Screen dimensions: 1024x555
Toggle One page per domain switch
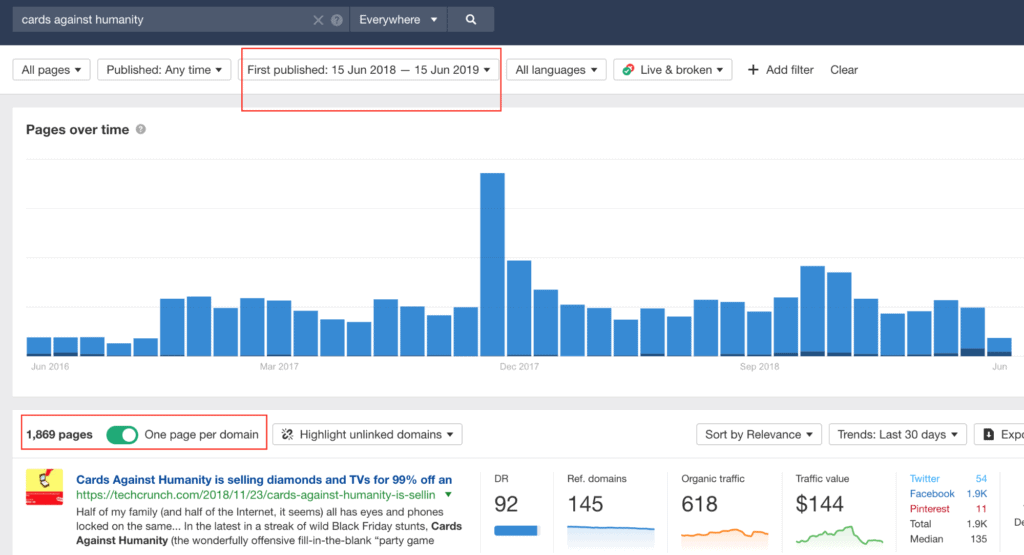pos(122,435)
